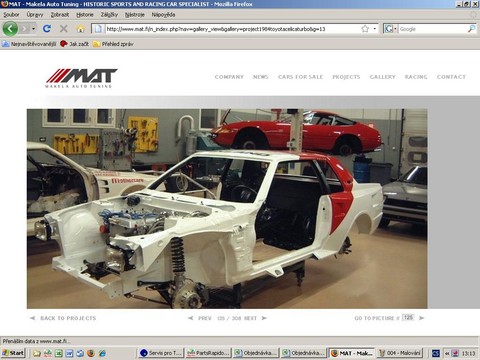Image resolution: width=480 pixels, height=360 pixels.
Task: Switch to the PartsRapido taskbar window
Action: tap(208, 353)
